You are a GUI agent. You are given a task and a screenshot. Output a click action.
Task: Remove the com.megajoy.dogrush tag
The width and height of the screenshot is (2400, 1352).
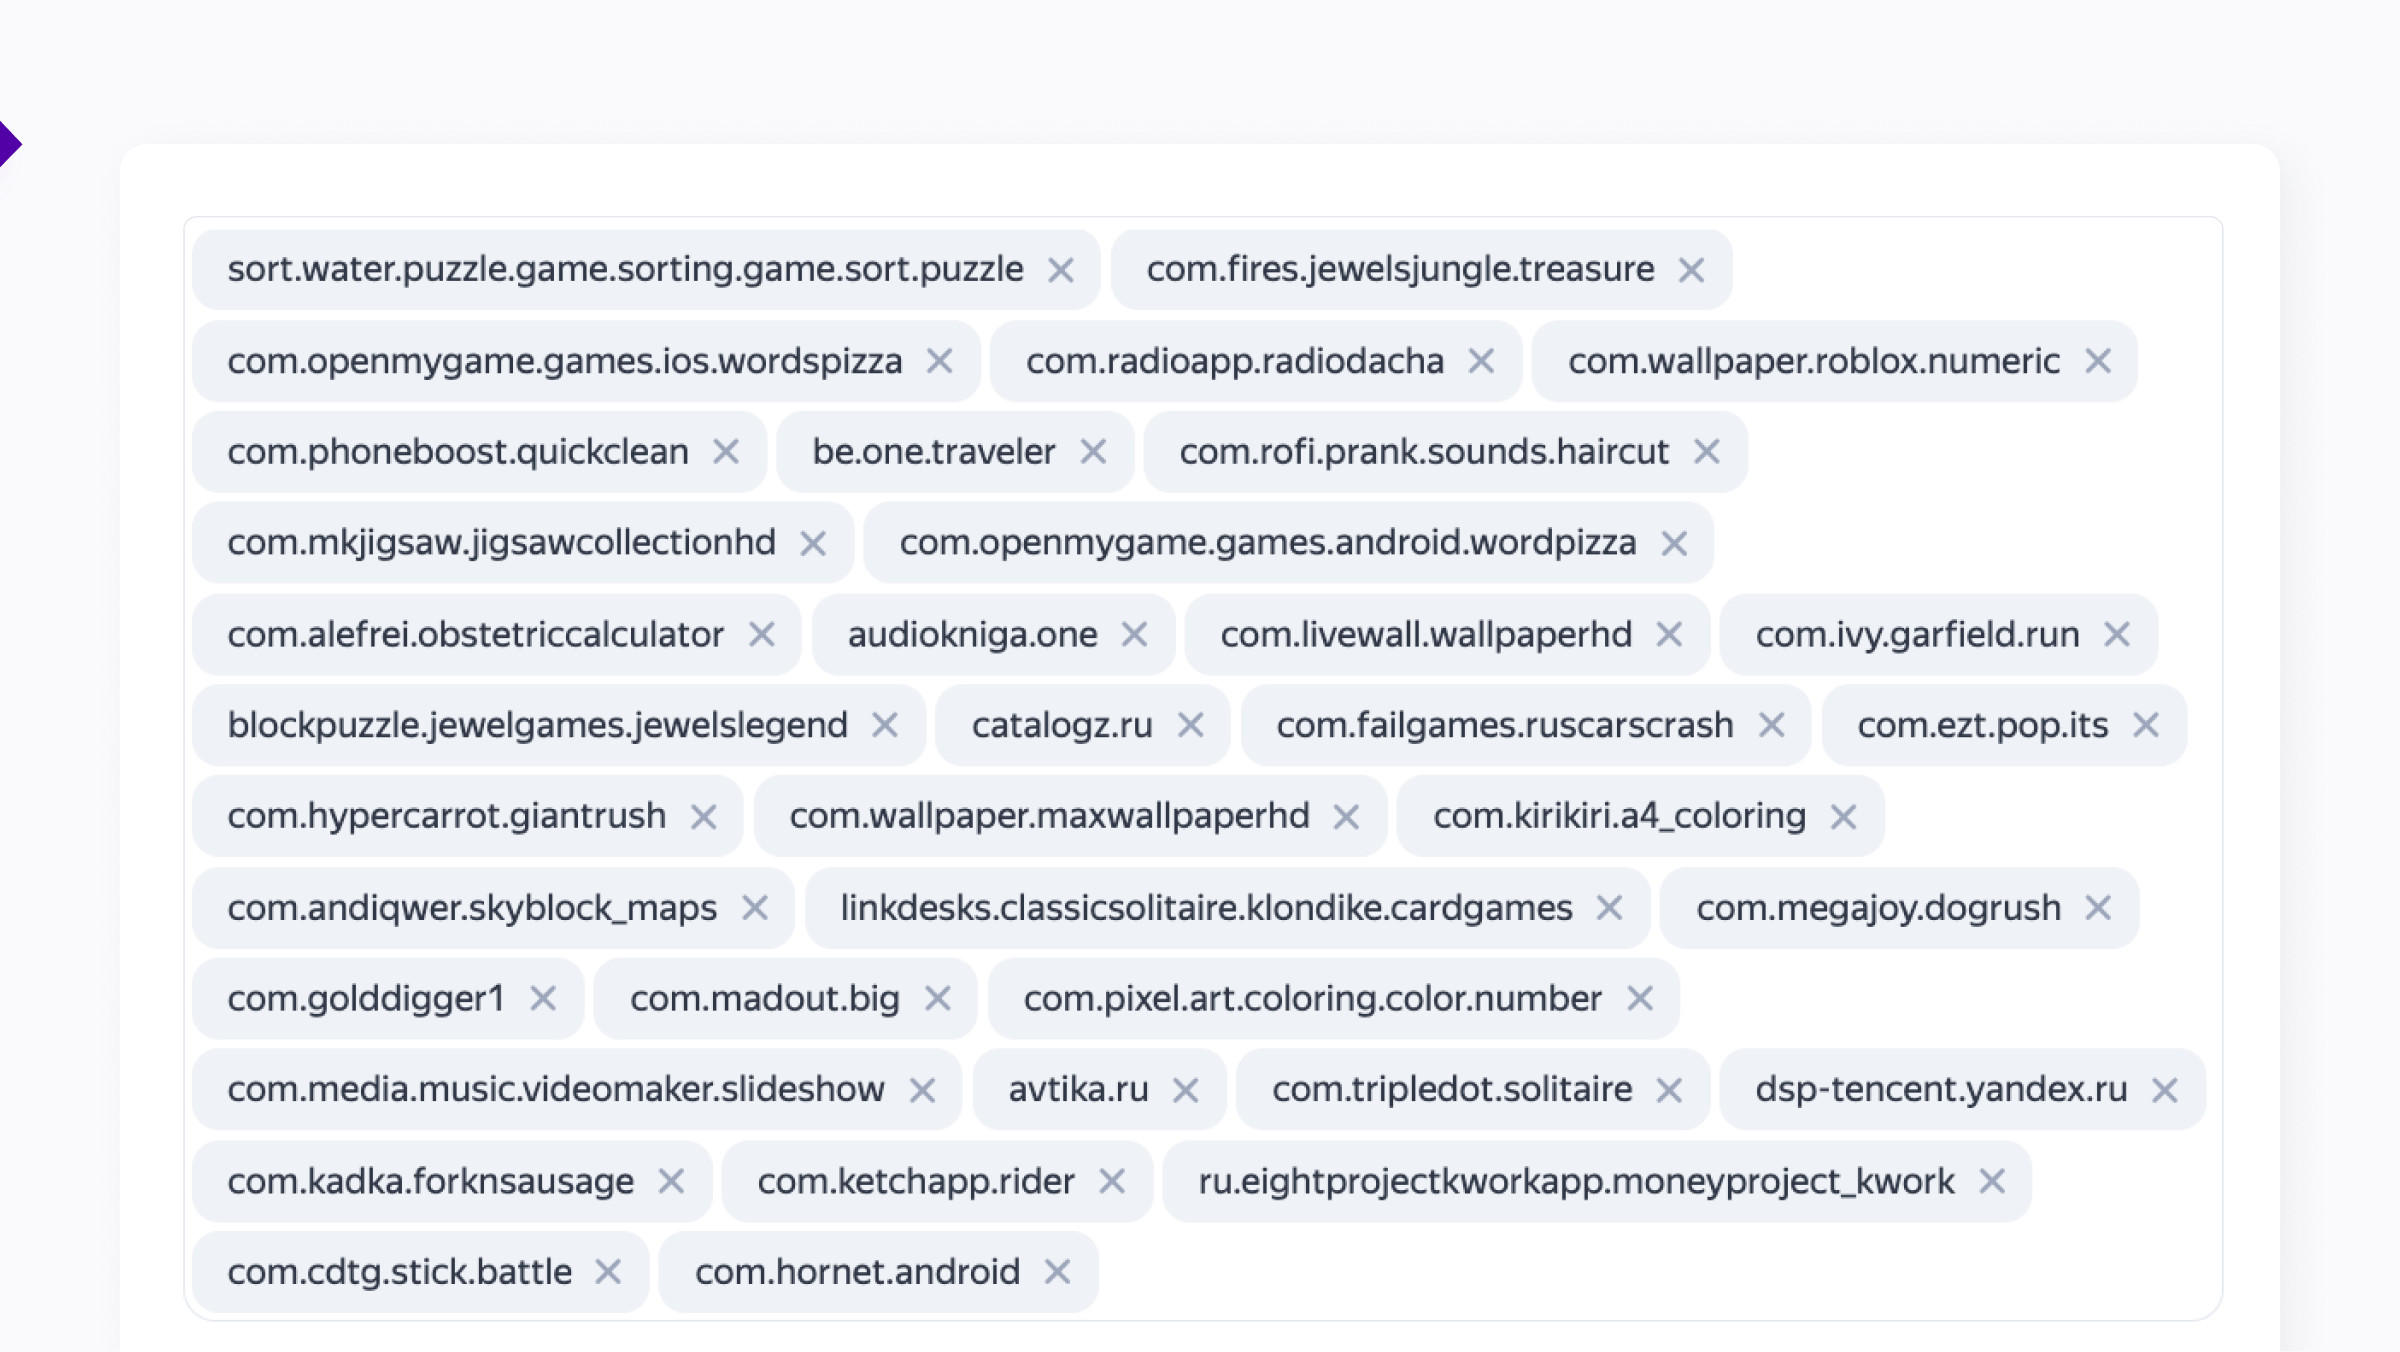coord(2097,908)
